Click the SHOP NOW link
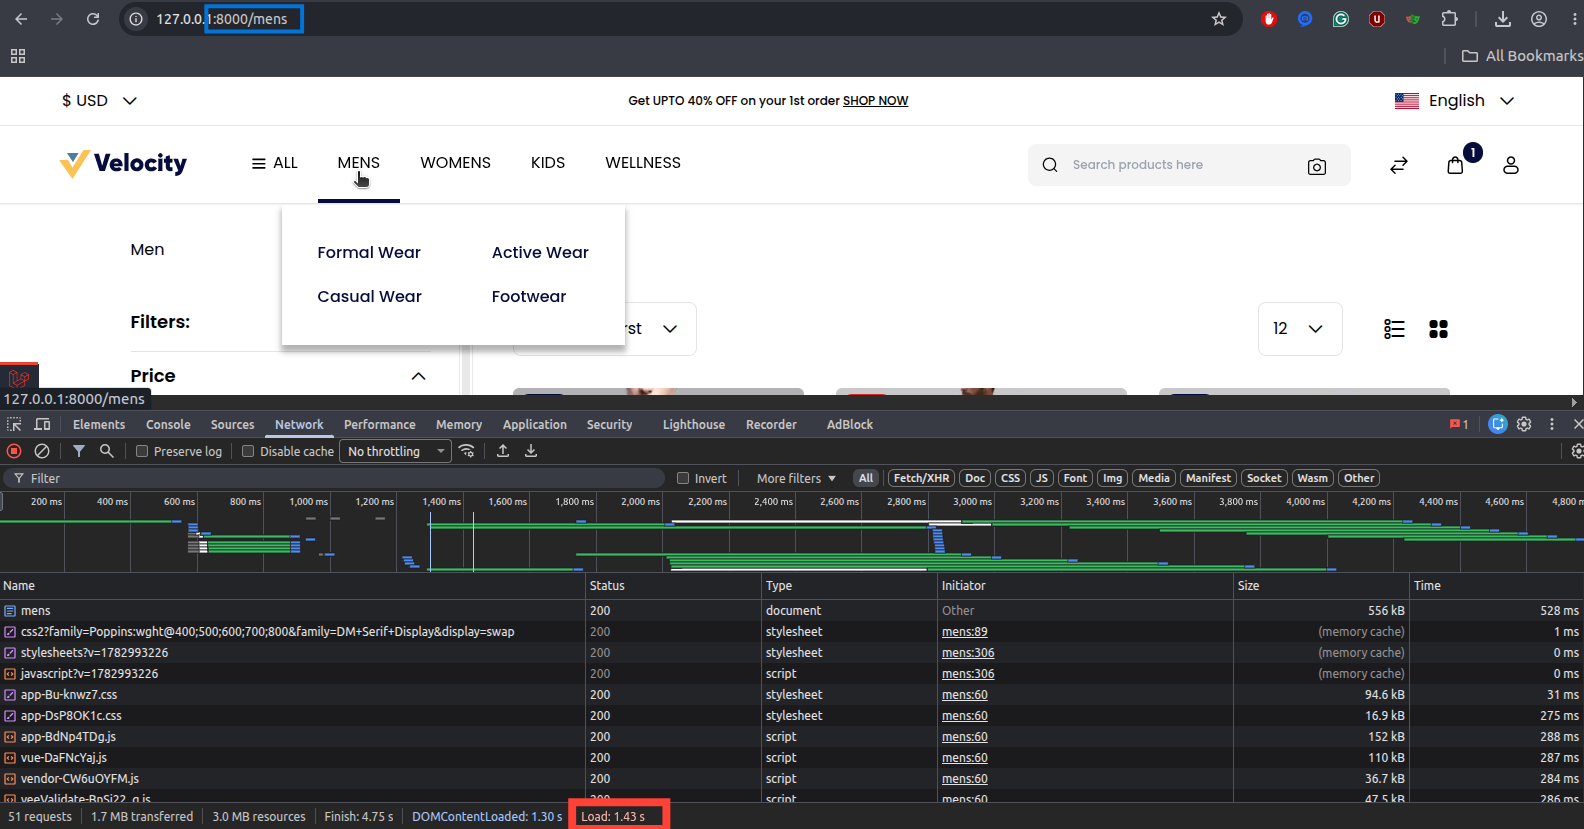The width and height of the screenshot is (1584, 829). (x=875, y=101)
